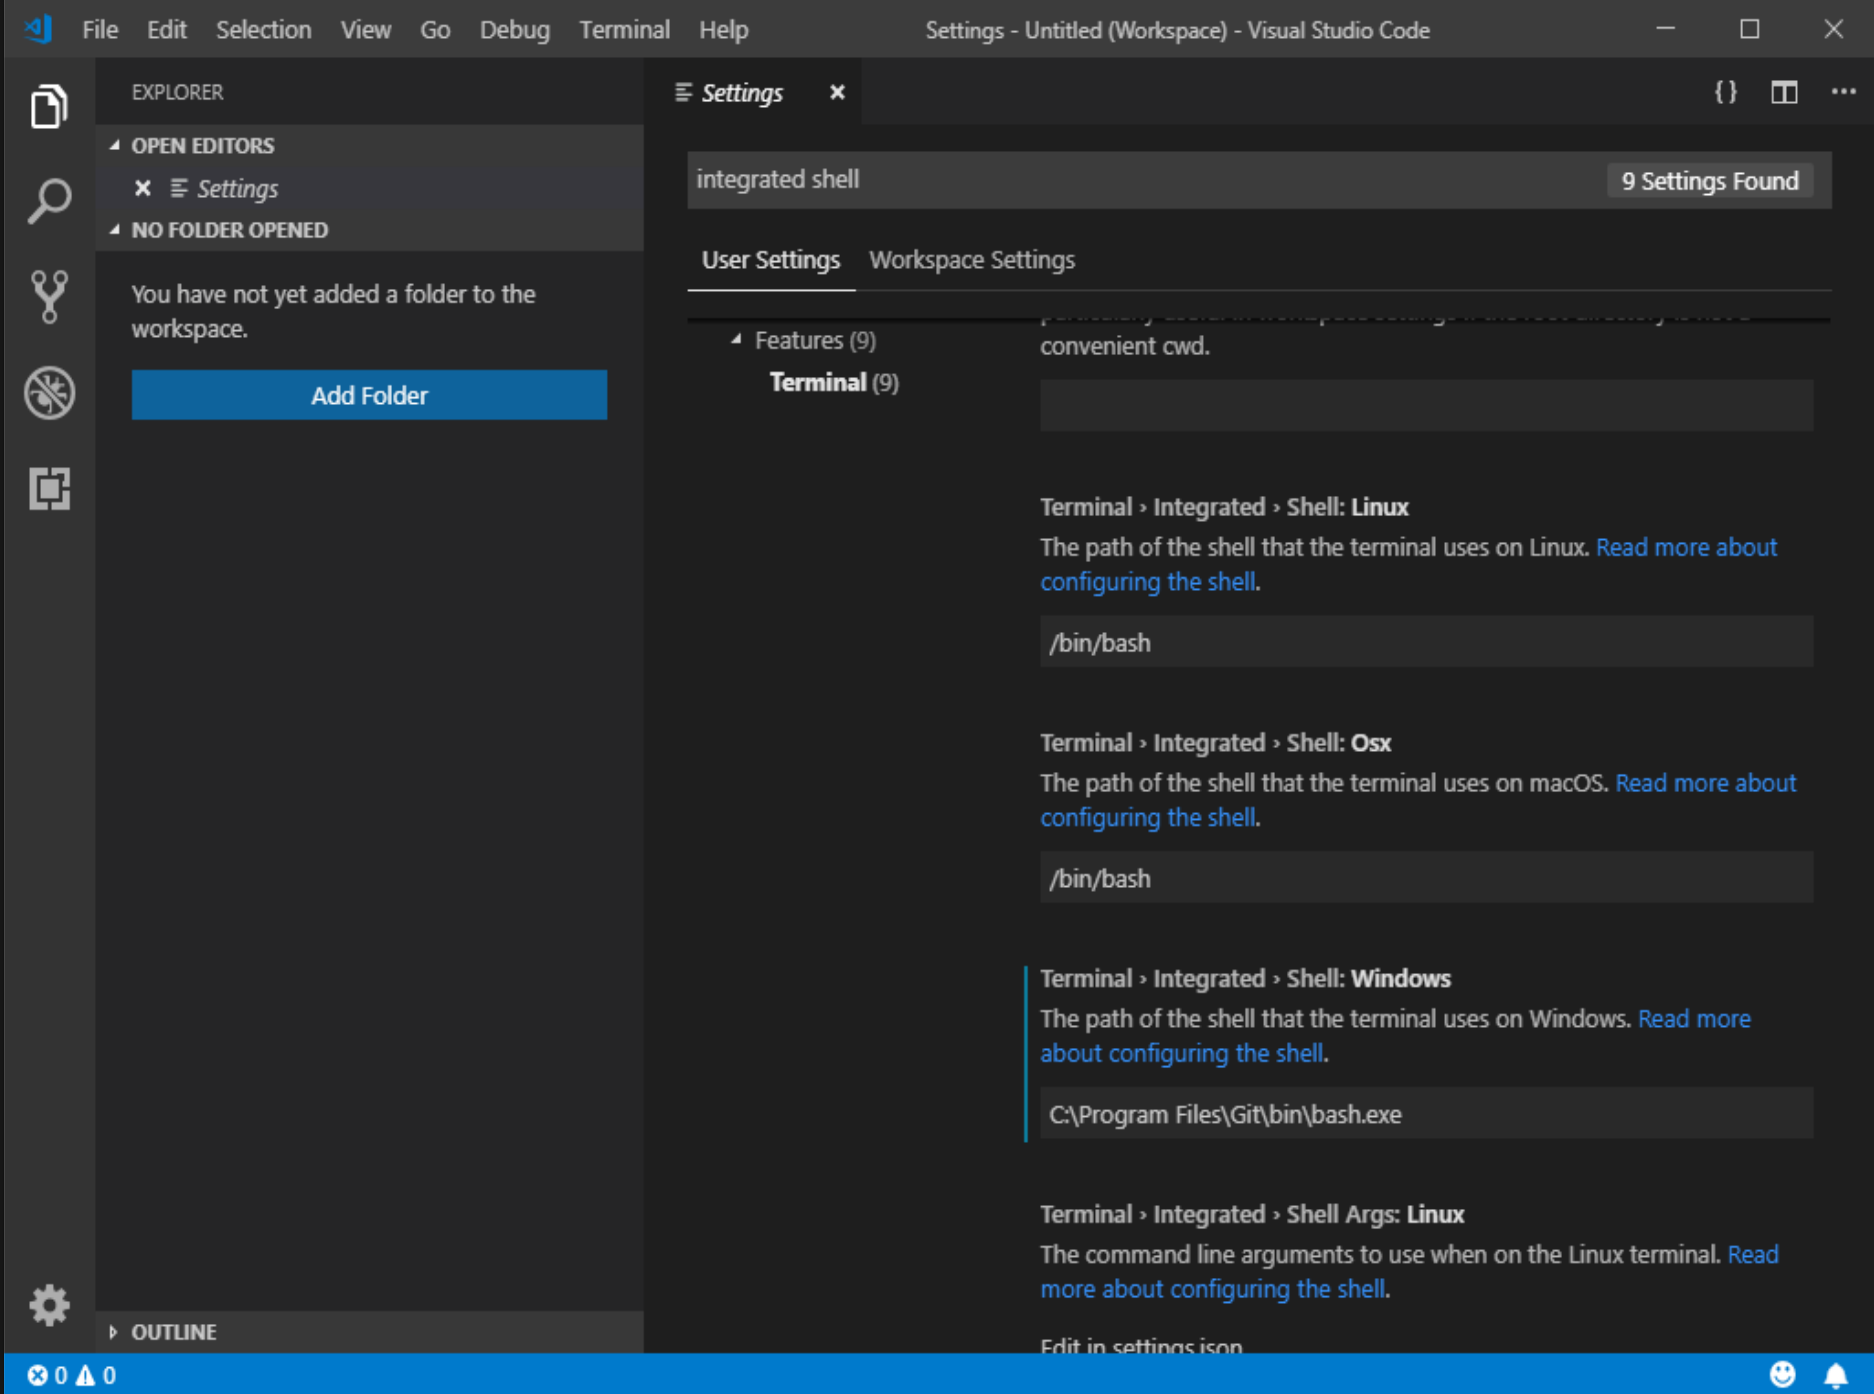Open the feedback smiley in status bar
Image resolution: width=1874 pixels, height=1394 pixels.
click(1782, 1375)
